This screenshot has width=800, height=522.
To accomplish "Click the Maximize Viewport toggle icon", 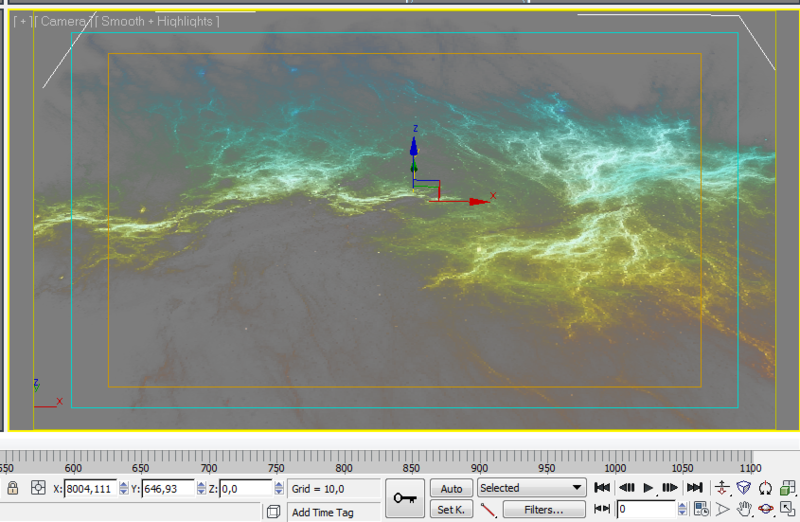I will 787,510.
